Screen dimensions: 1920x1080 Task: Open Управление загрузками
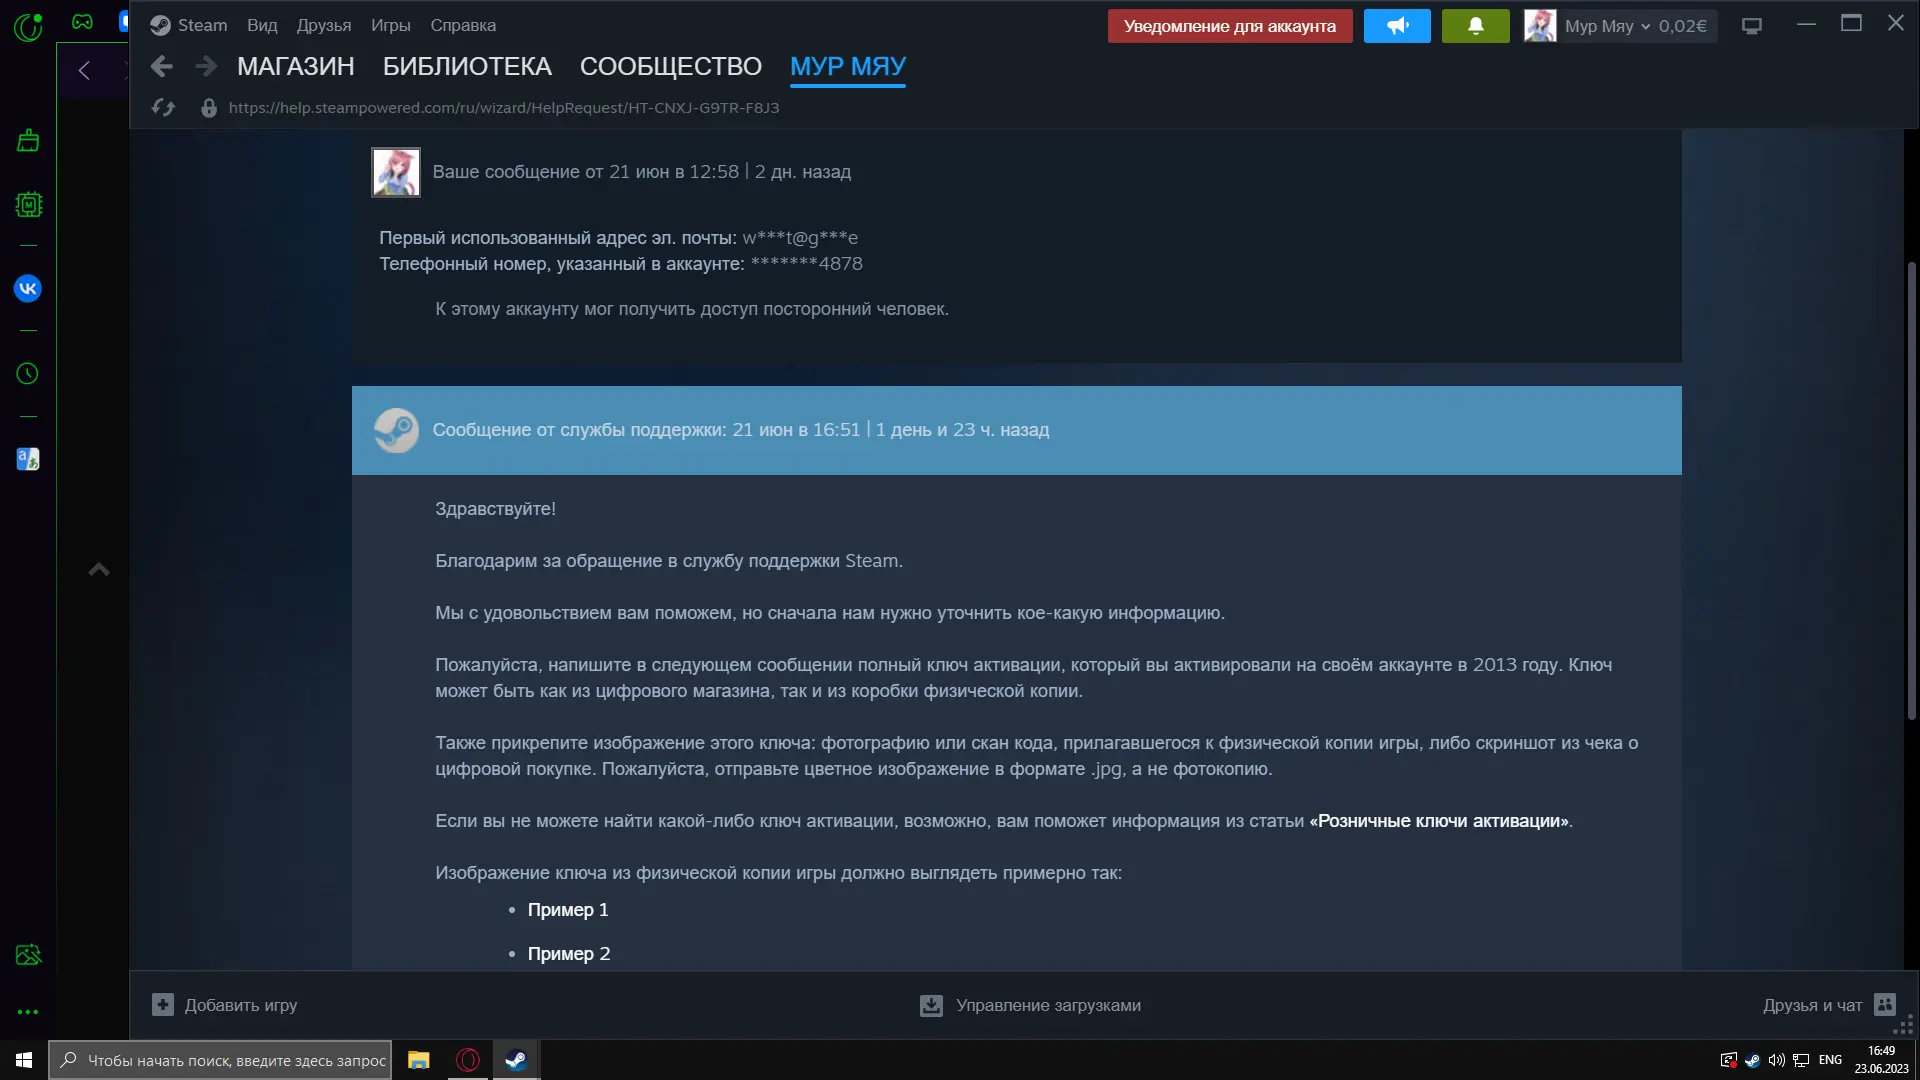[1048, 1005]
